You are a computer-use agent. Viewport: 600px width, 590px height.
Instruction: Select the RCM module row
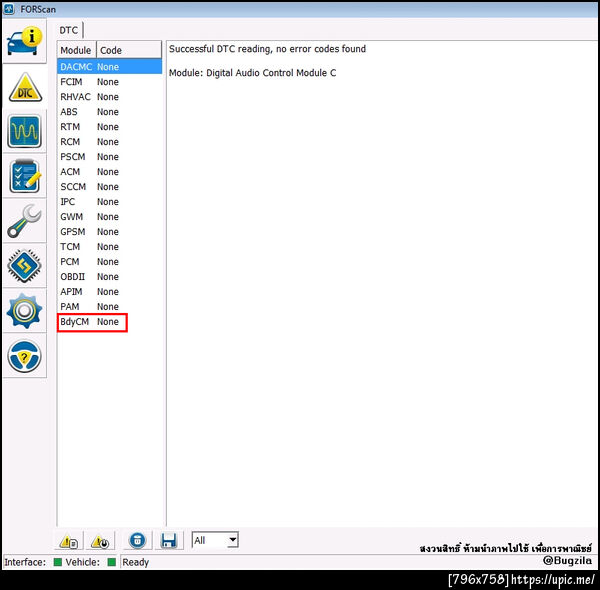pyautogui.click(x=109, y=142)
